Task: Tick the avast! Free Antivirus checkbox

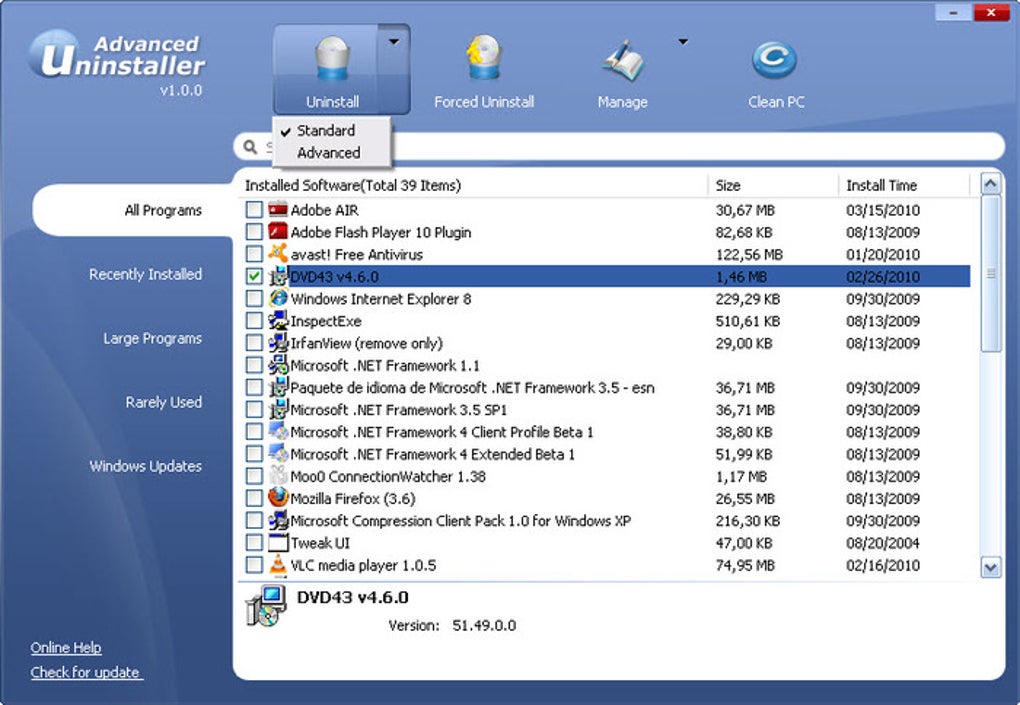Action: (254, 254)
